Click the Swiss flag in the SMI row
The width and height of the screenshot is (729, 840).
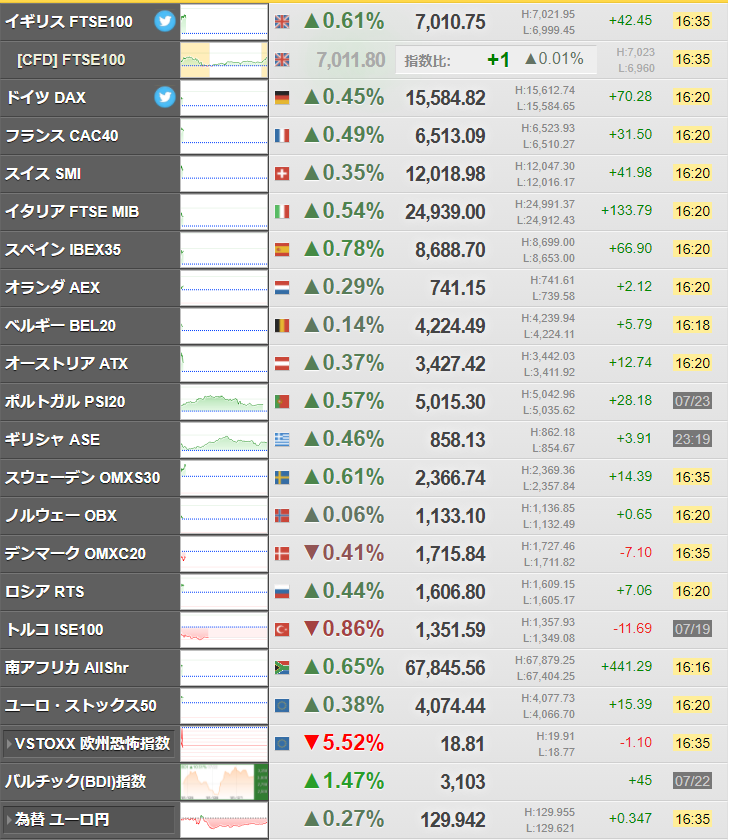coord(282,174)
